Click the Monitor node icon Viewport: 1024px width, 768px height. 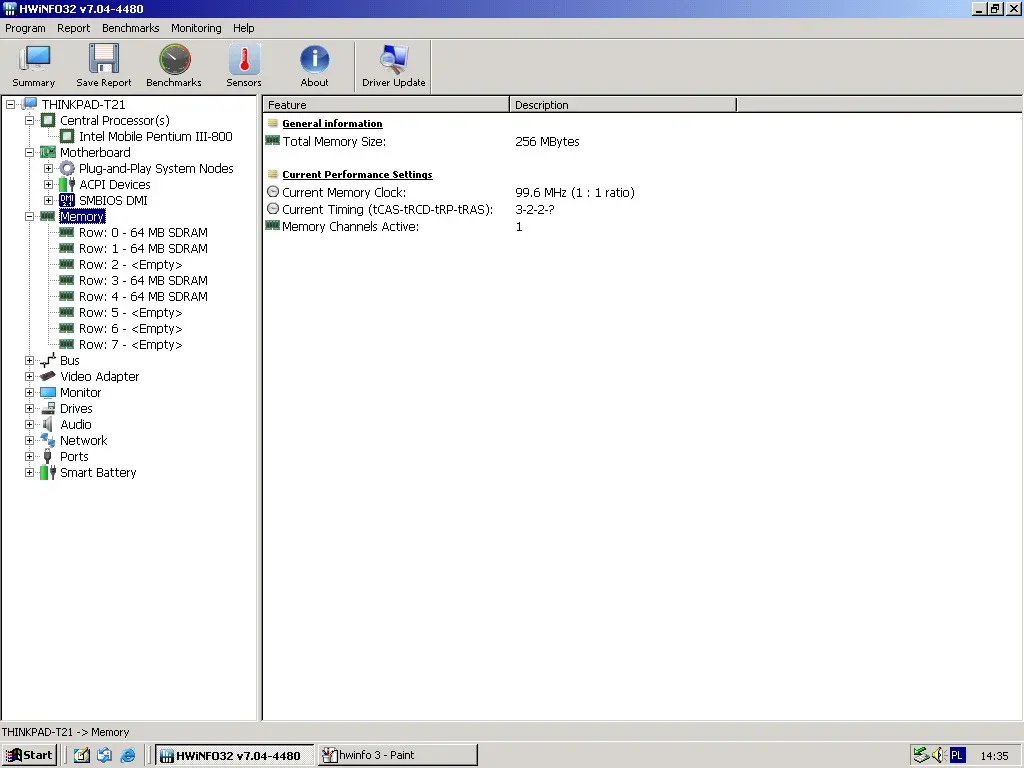coord(48,392)
